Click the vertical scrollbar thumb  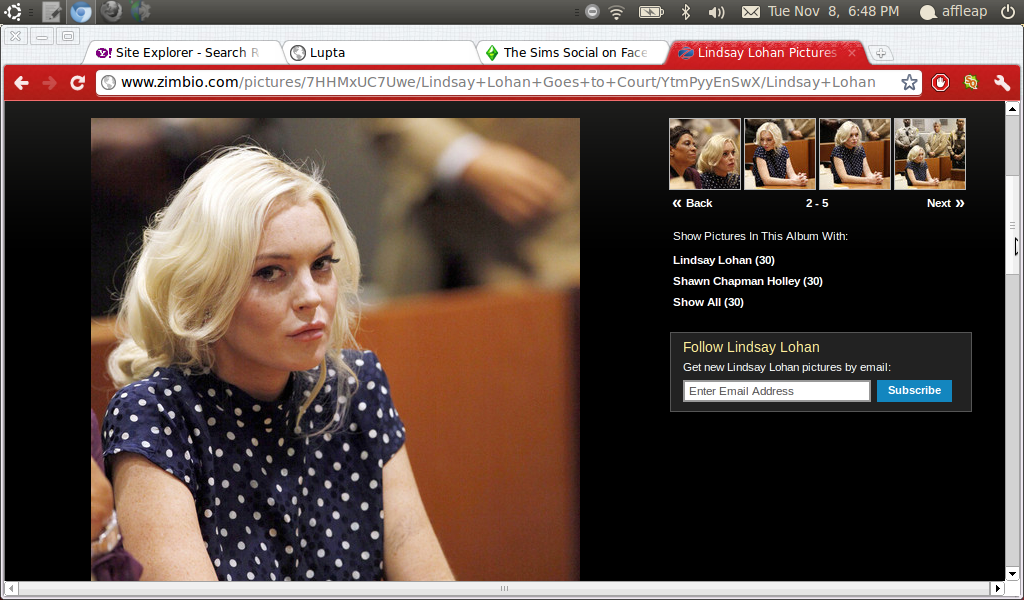[1012, 225]
